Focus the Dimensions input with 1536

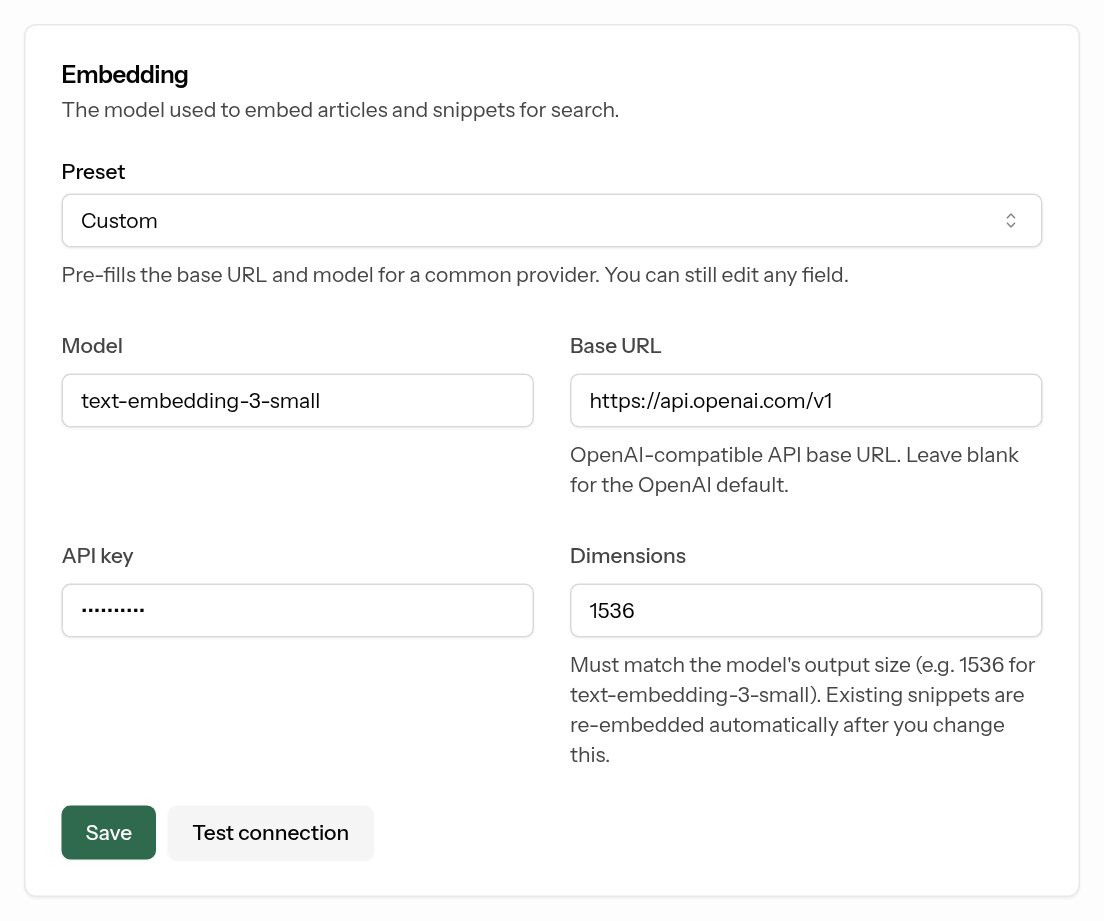click(805, 610)
